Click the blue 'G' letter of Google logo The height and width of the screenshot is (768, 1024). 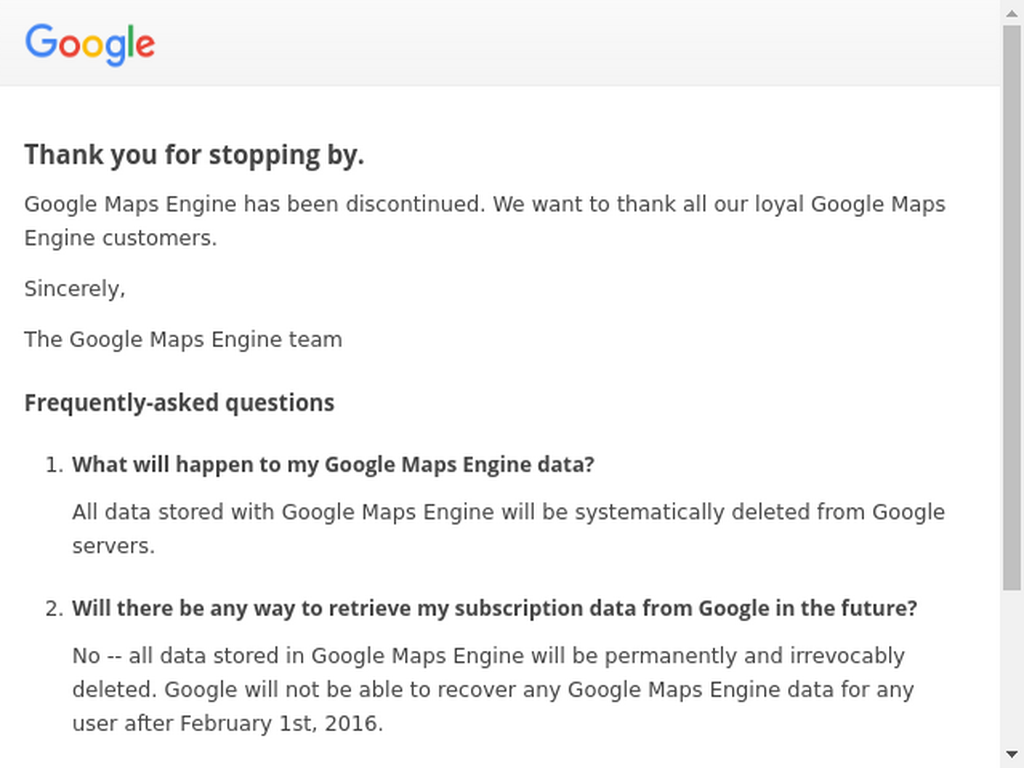pyautogui.click(x=41, y=40)
